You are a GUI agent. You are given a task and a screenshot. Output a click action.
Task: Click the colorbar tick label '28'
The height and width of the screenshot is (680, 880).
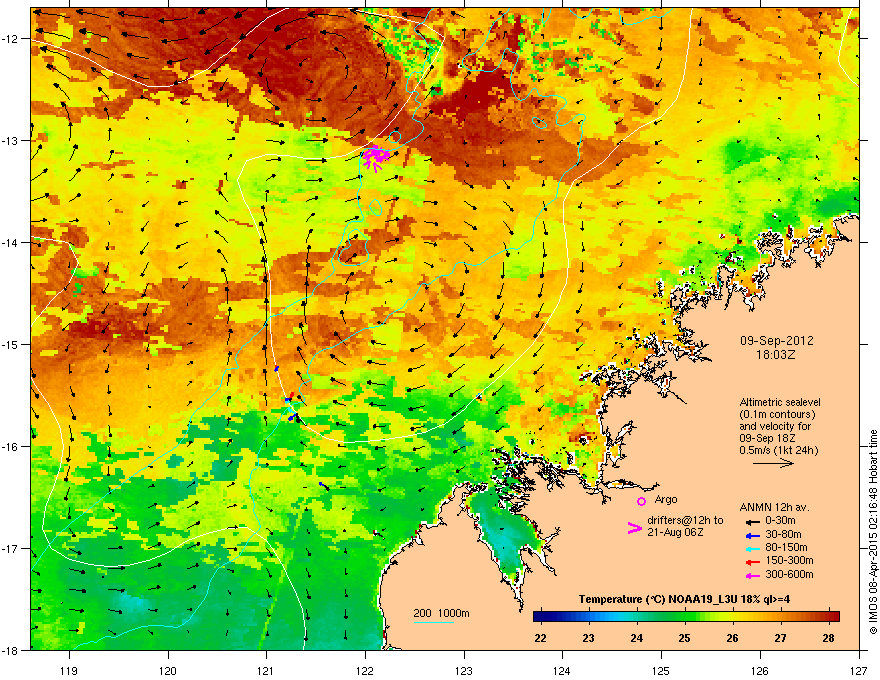pos(828,638)
